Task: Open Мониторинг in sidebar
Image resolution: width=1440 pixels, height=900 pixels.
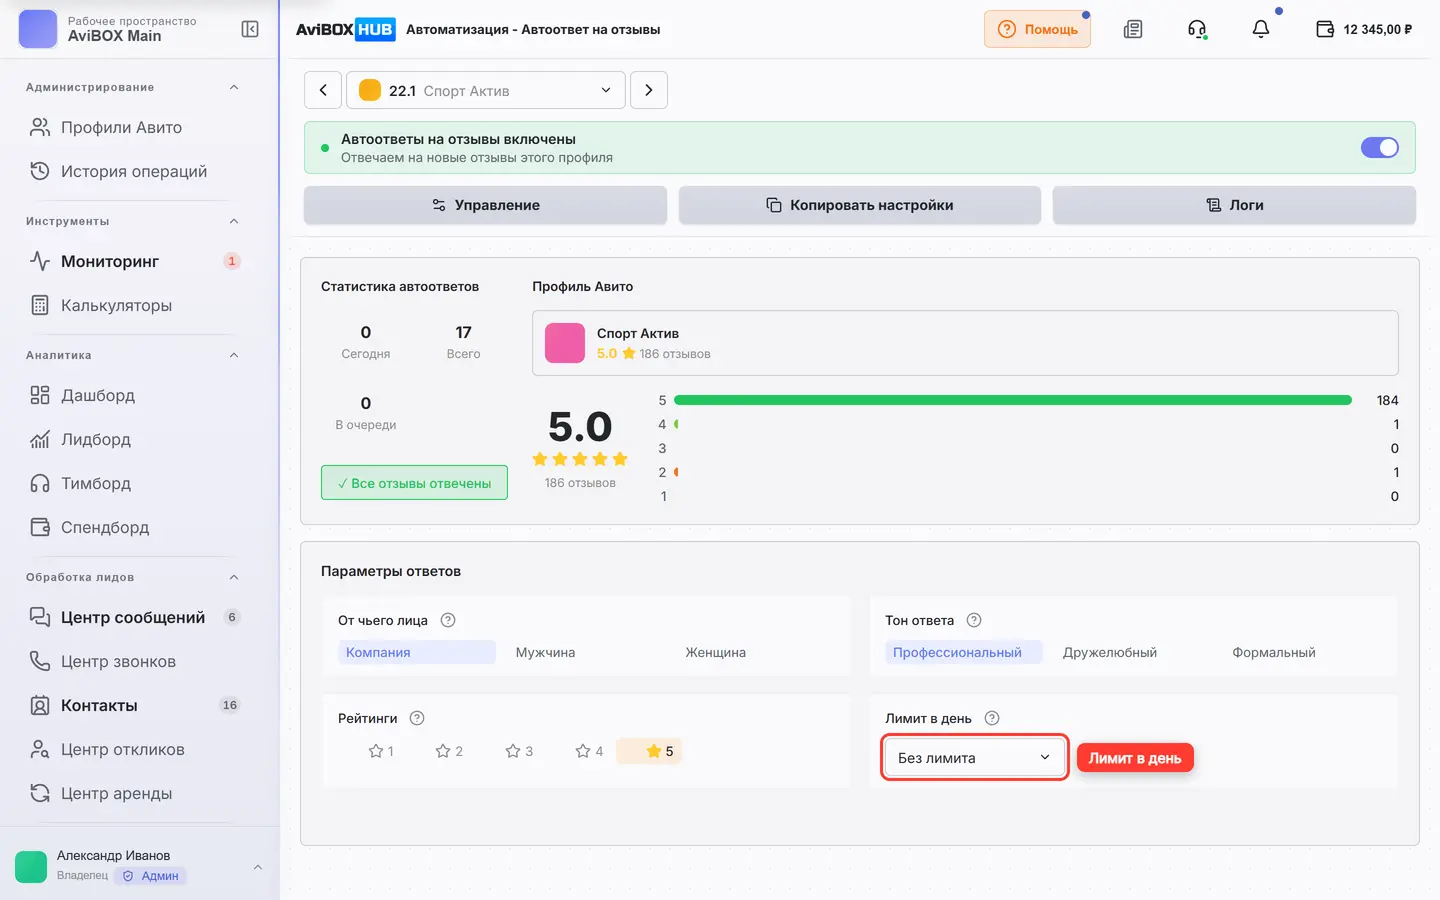Action: pos(135,261)
